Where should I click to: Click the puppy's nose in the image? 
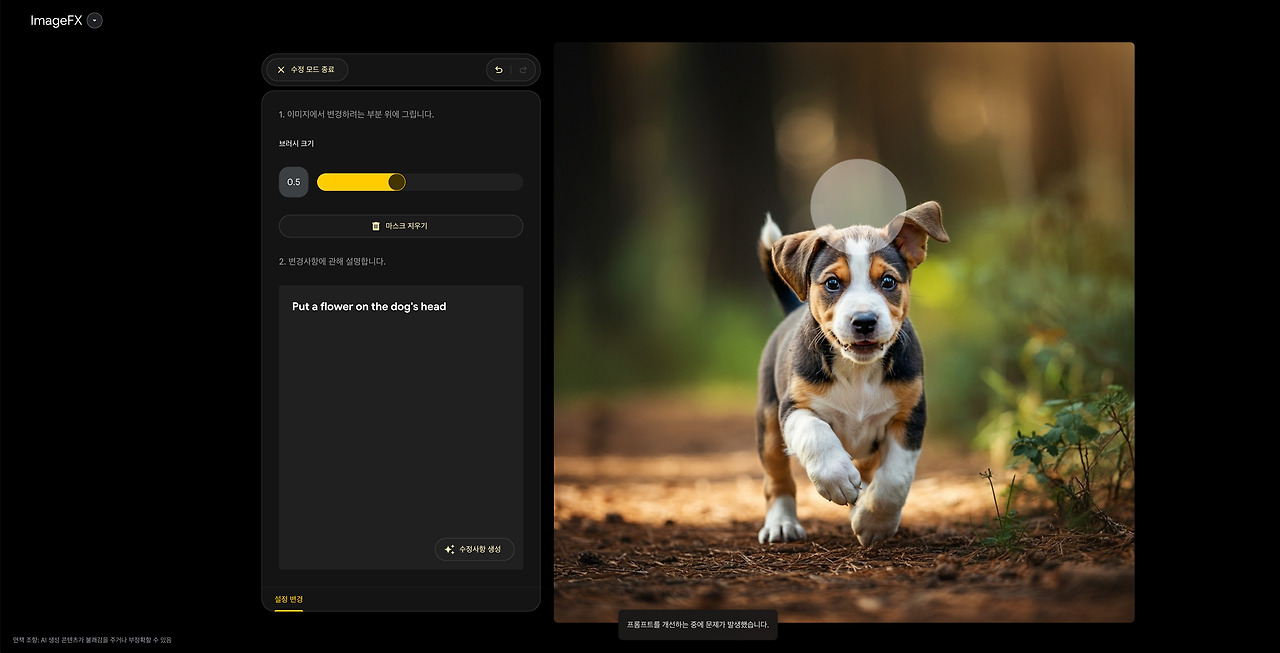coord(864,324)
